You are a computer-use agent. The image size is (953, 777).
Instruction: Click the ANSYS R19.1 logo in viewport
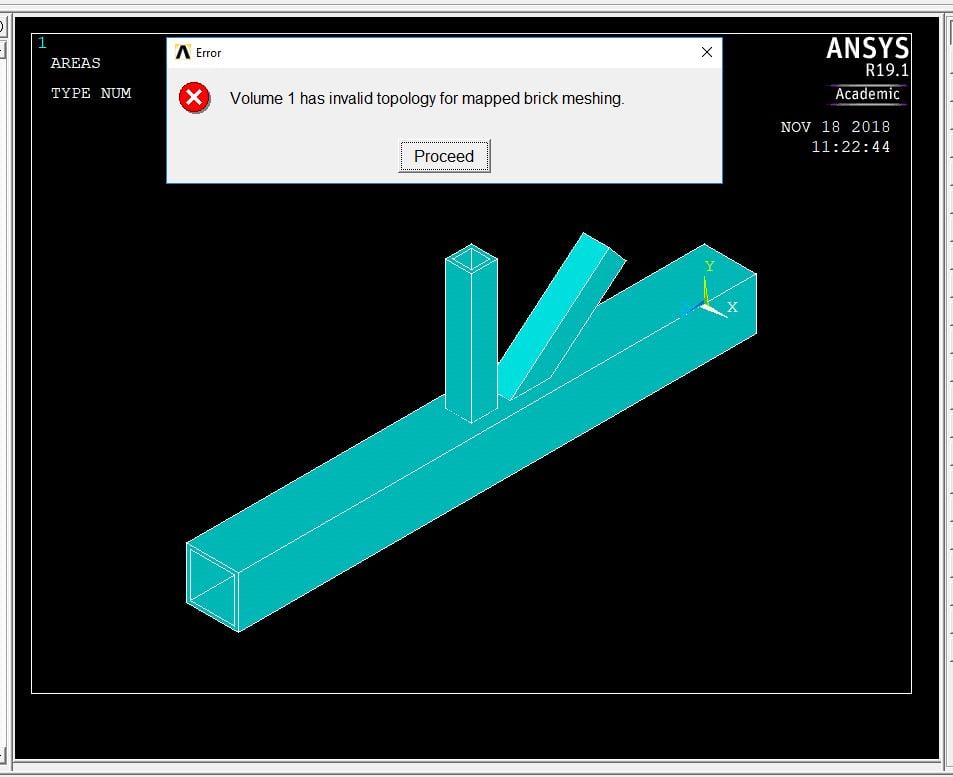click(x=867, y=57)
